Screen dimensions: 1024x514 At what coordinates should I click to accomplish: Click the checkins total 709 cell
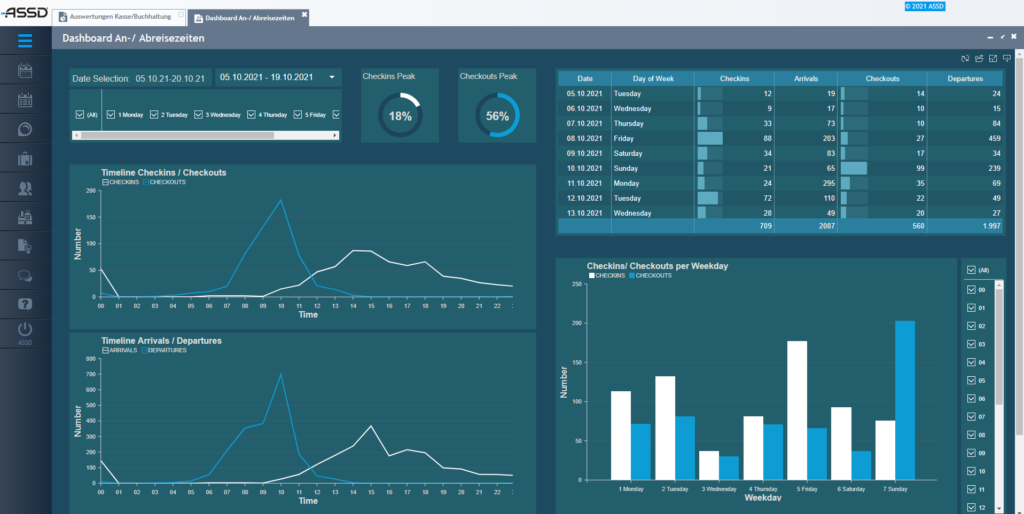point(735,226)
